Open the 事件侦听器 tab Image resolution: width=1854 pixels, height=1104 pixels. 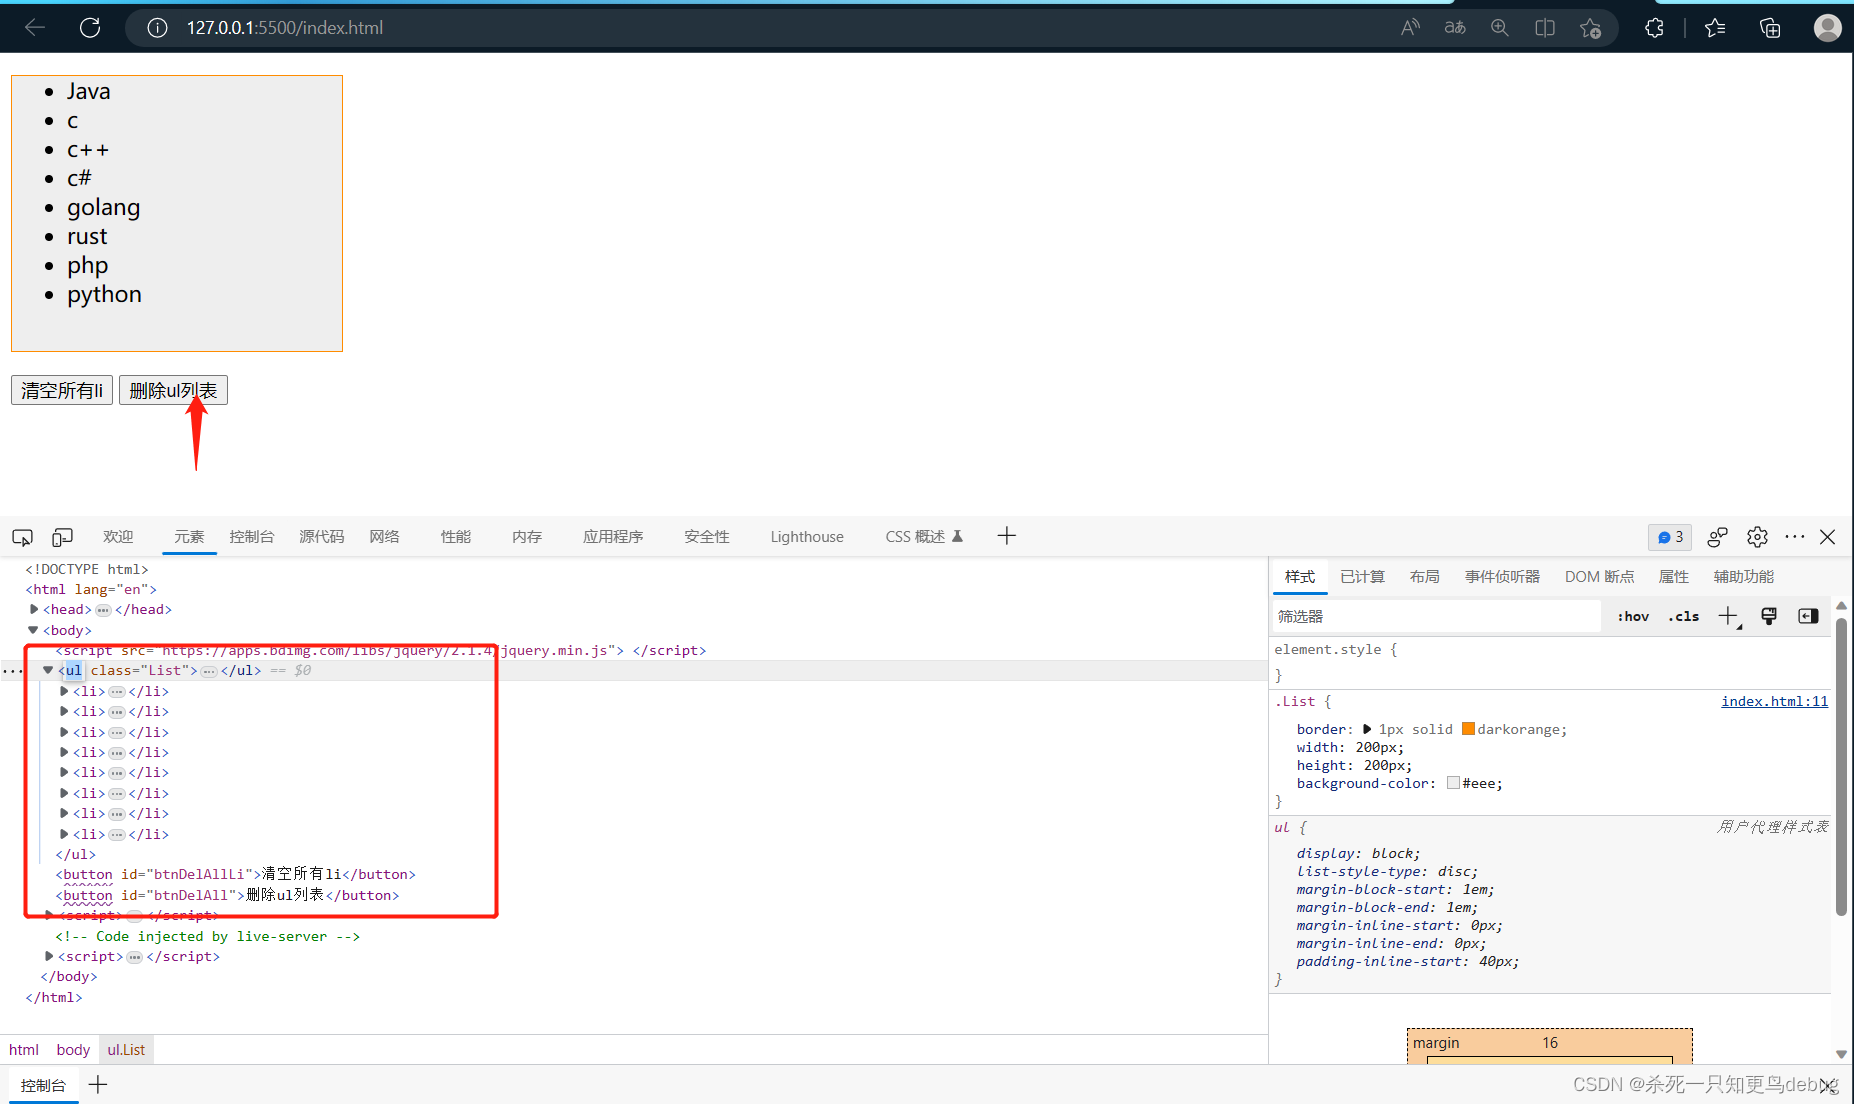point(1502,577)
